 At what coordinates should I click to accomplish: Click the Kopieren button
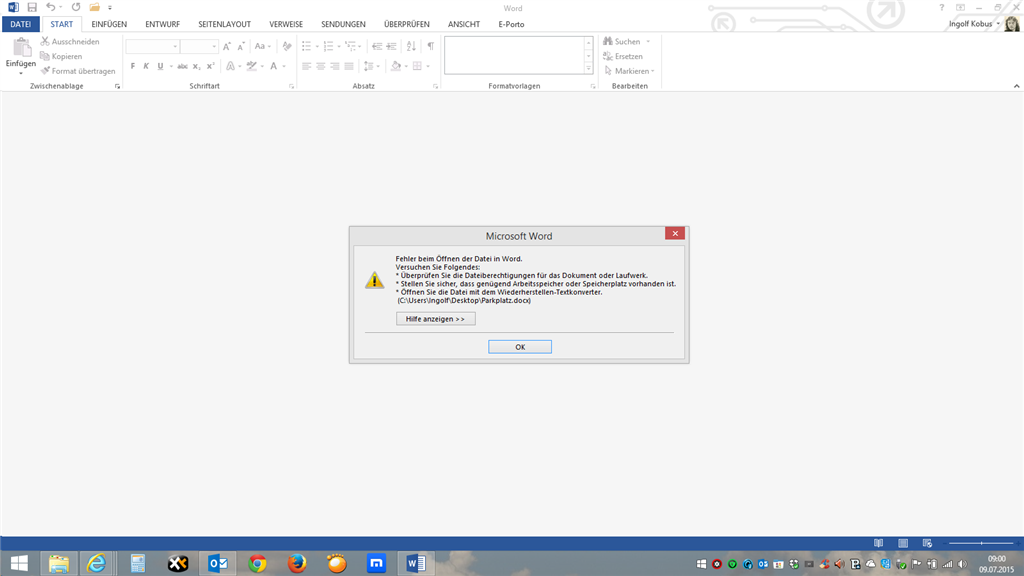(61, 56)
